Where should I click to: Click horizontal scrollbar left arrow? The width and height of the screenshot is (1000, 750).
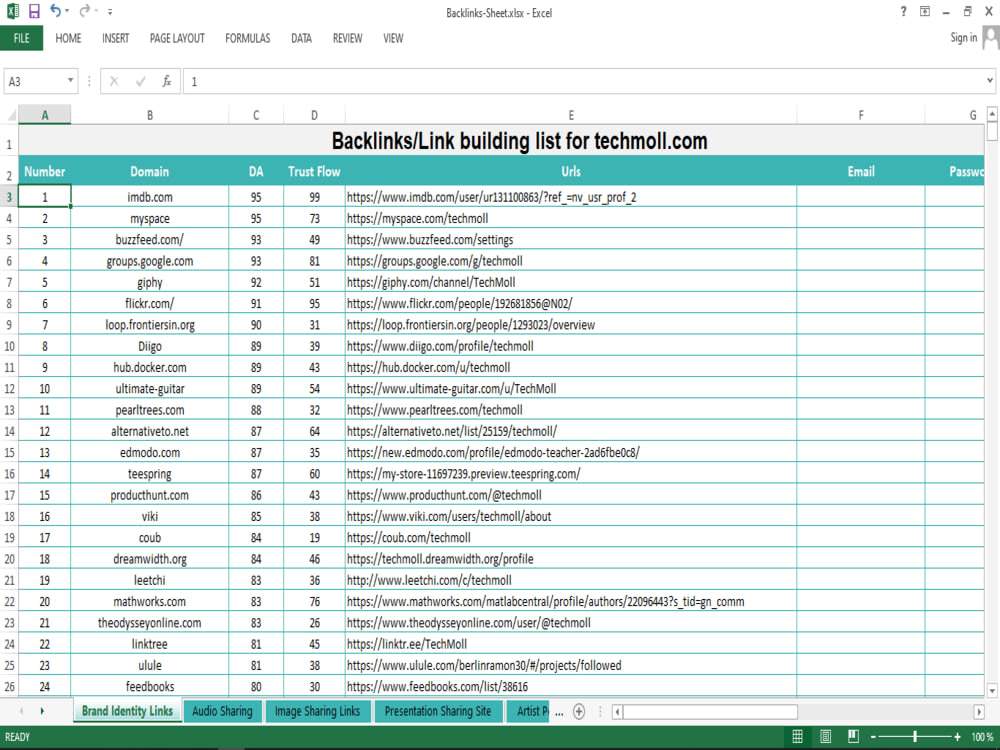617,712
